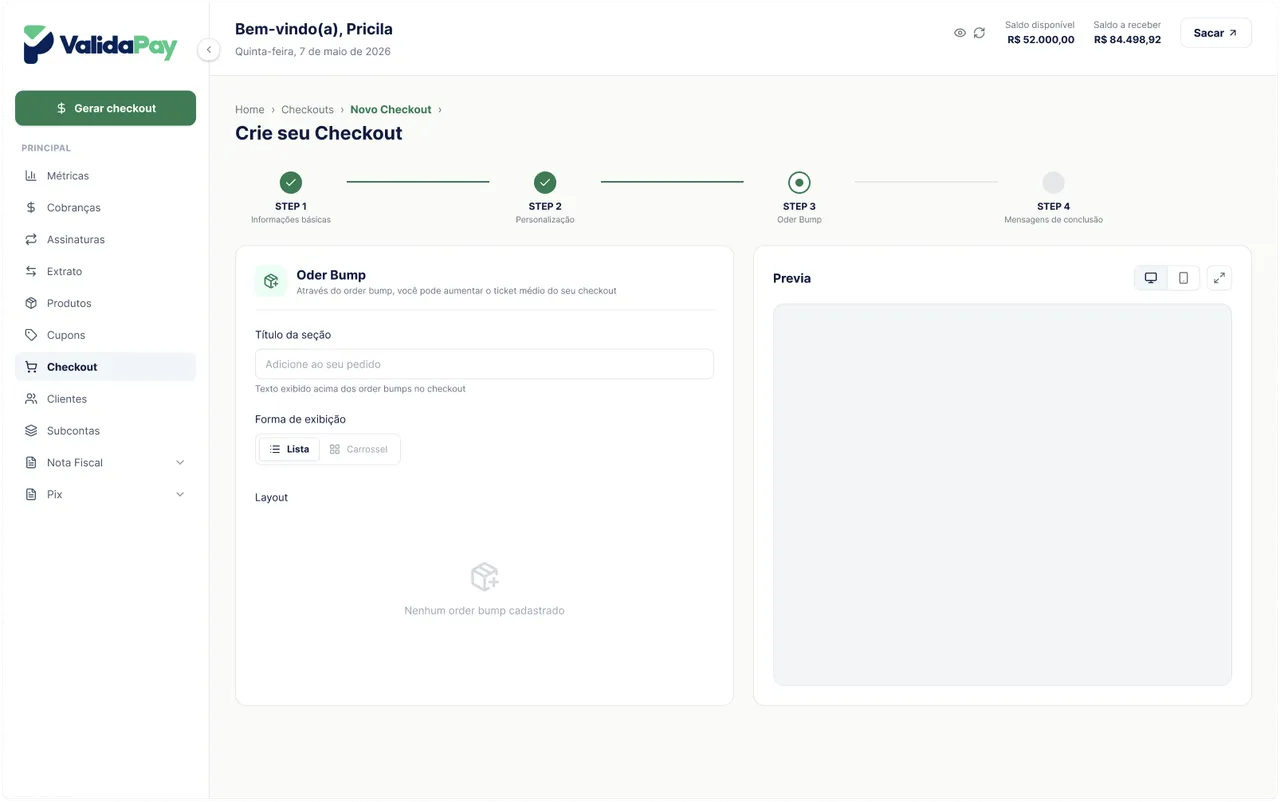
Task: Click 'Nenhum order bump cadastrado' text
Action: (x=484, y=611)
